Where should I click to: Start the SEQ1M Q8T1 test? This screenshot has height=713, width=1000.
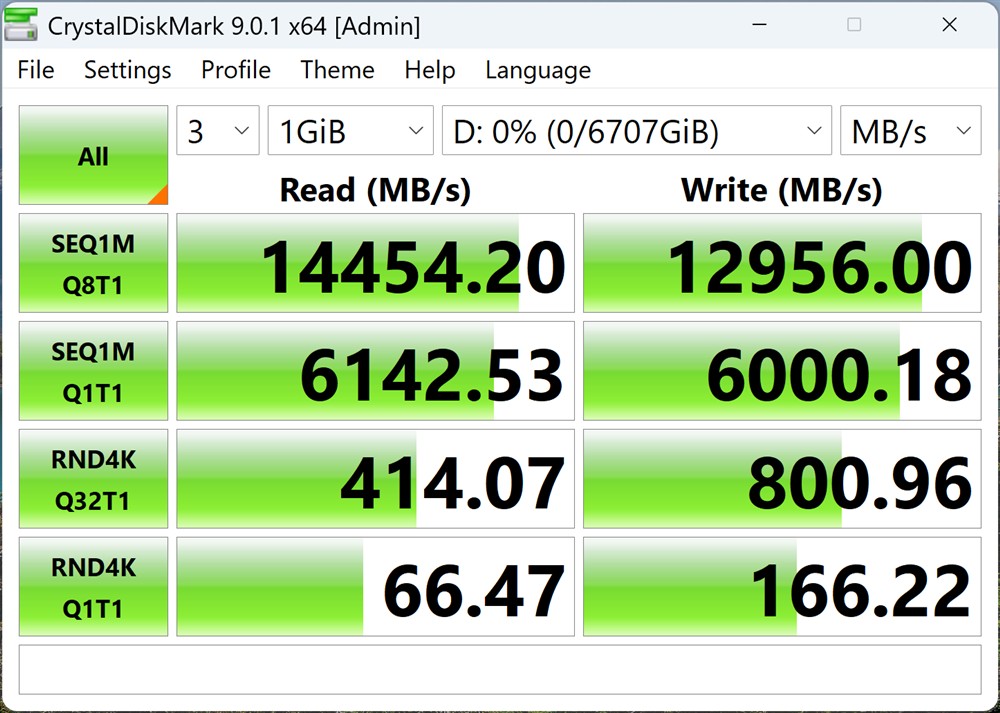(x=92, y=263)
